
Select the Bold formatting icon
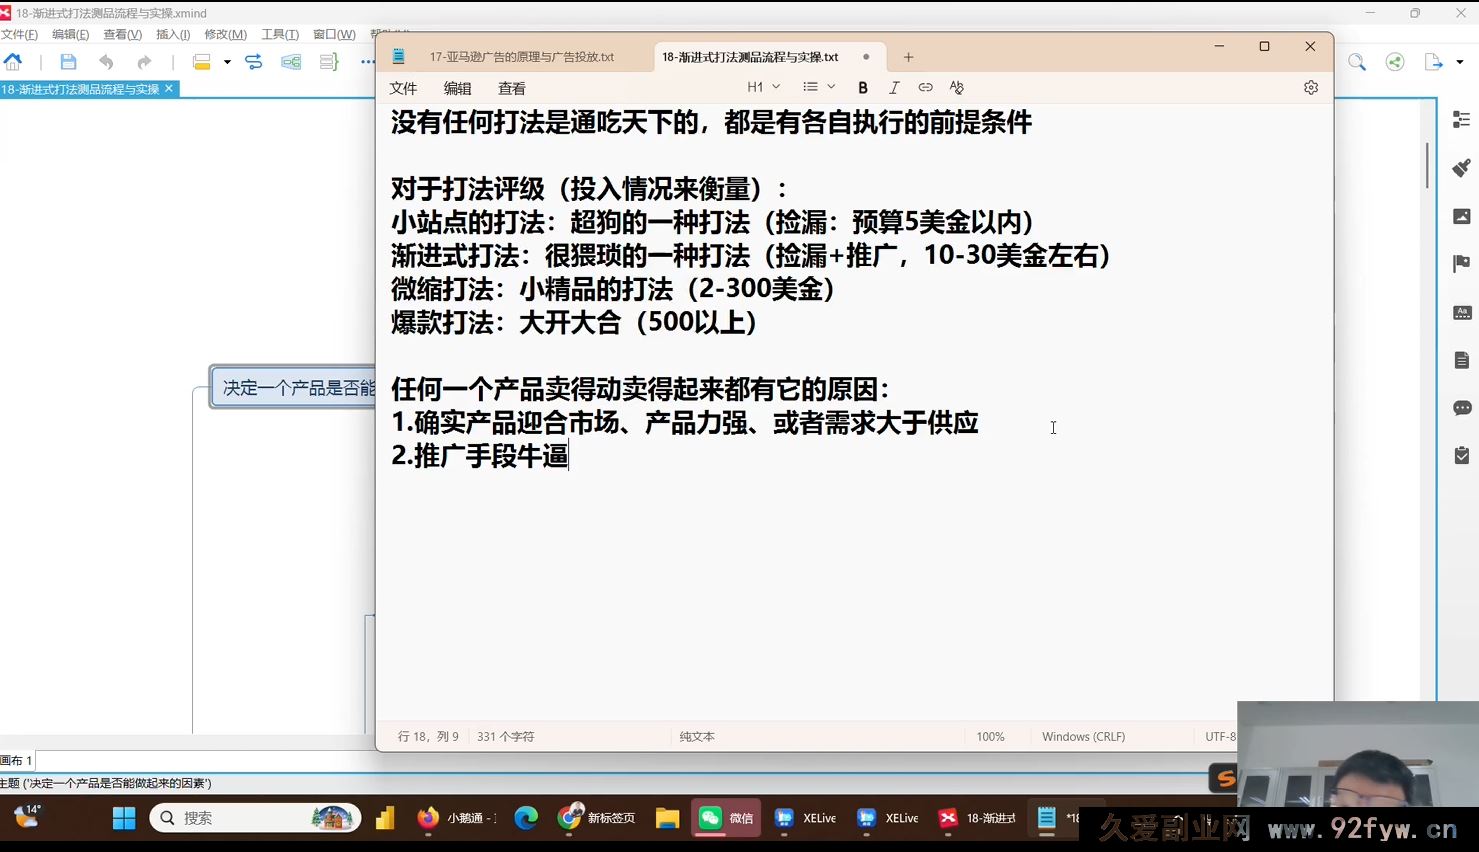pos(862,88)
